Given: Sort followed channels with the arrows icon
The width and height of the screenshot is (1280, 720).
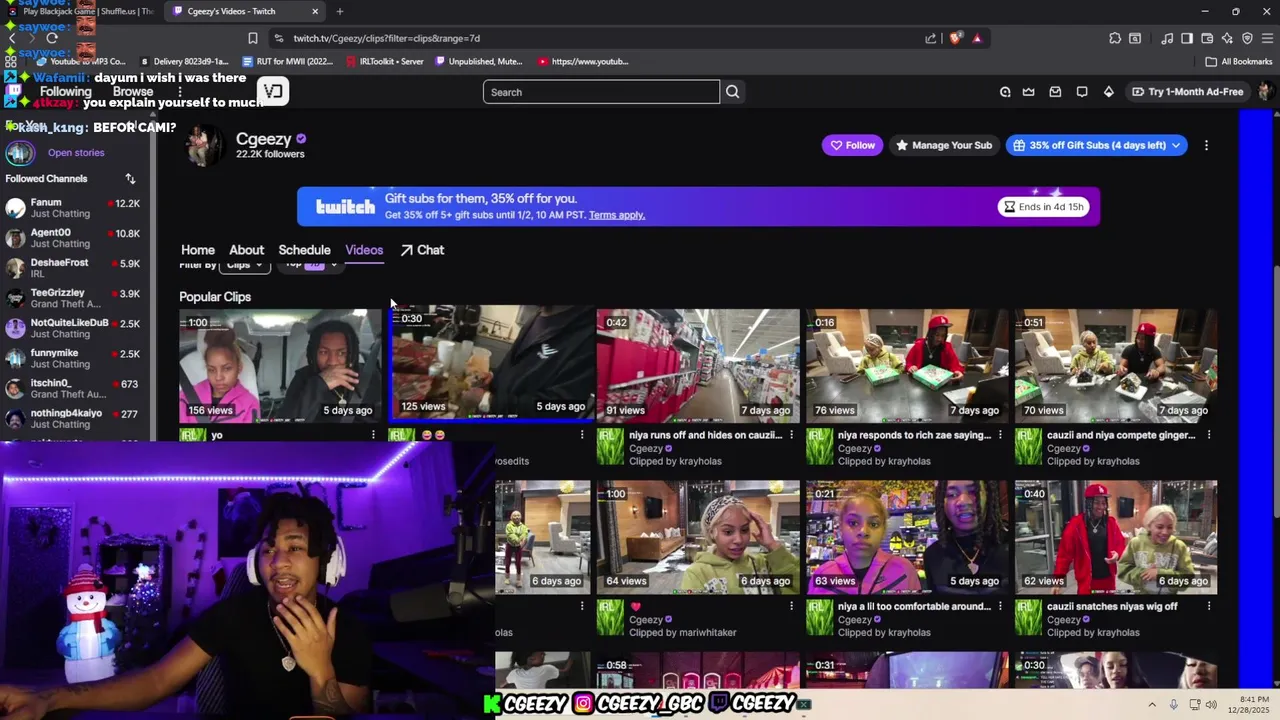Looking at the screenshot, I should (130, 179).
